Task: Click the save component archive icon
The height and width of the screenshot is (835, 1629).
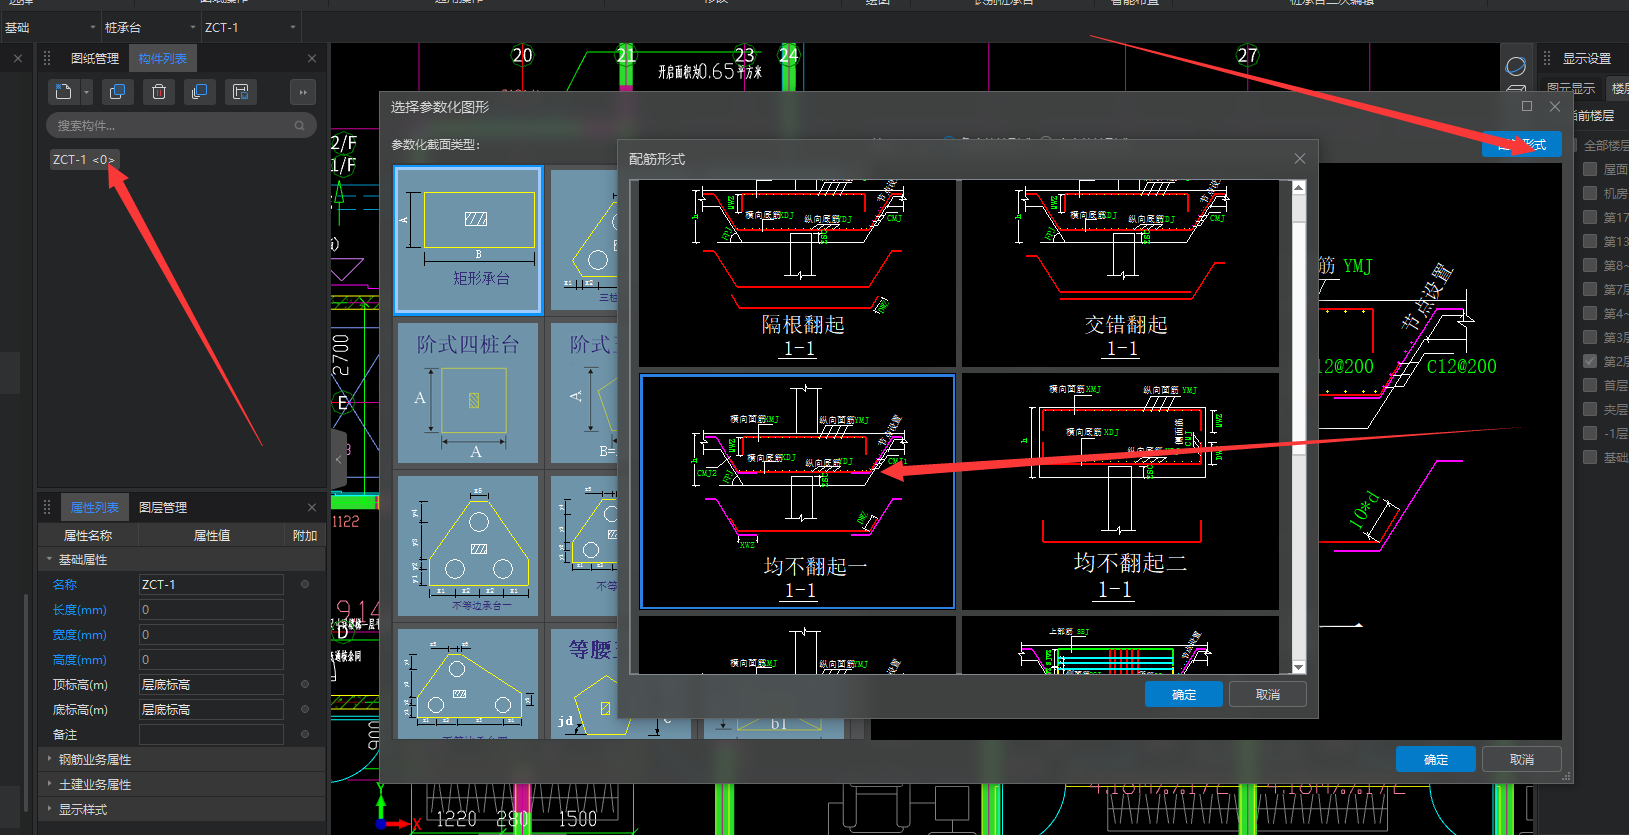Action: 240,92
